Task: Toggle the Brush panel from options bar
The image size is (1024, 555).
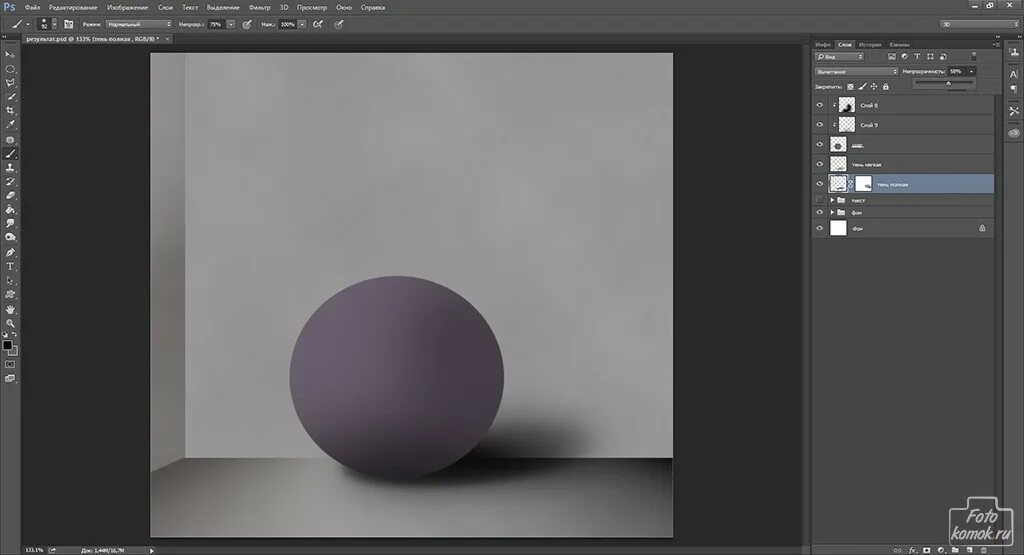Action: click(x=68, y=24)
